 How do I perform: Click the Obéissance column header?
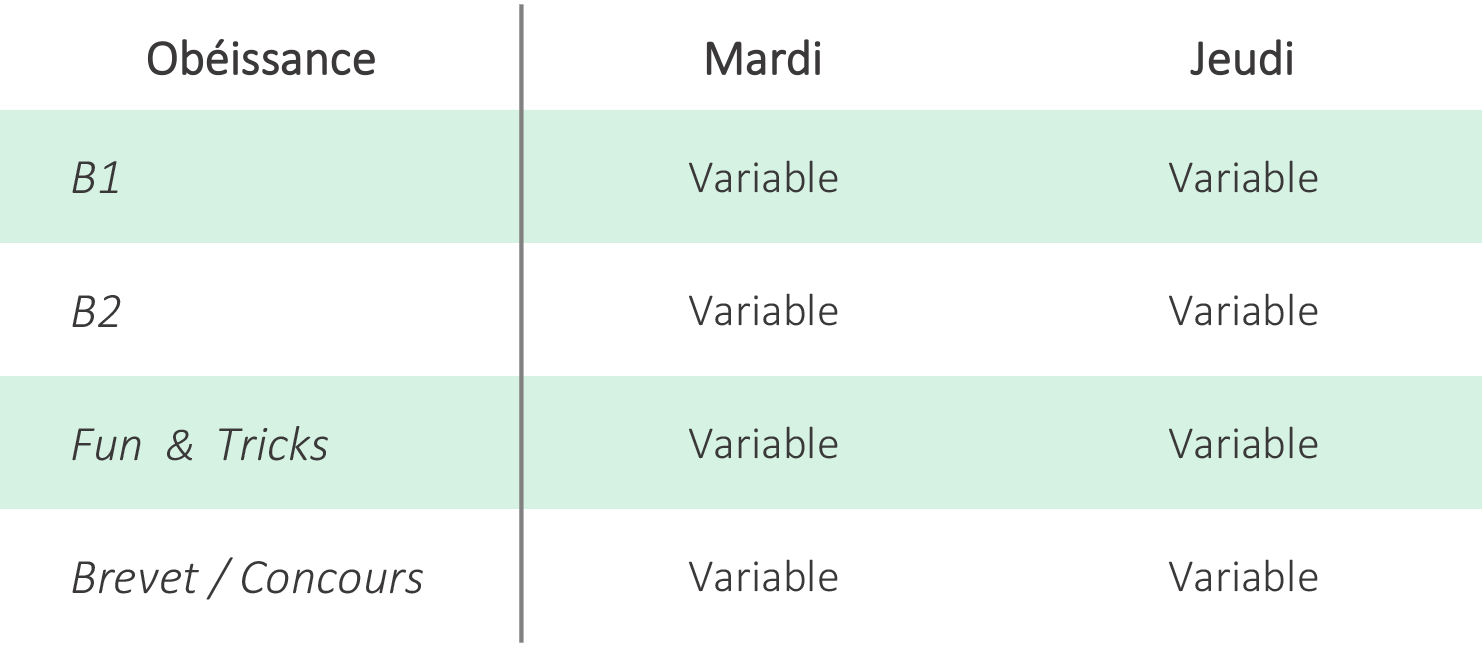click(x=261, y=59)
